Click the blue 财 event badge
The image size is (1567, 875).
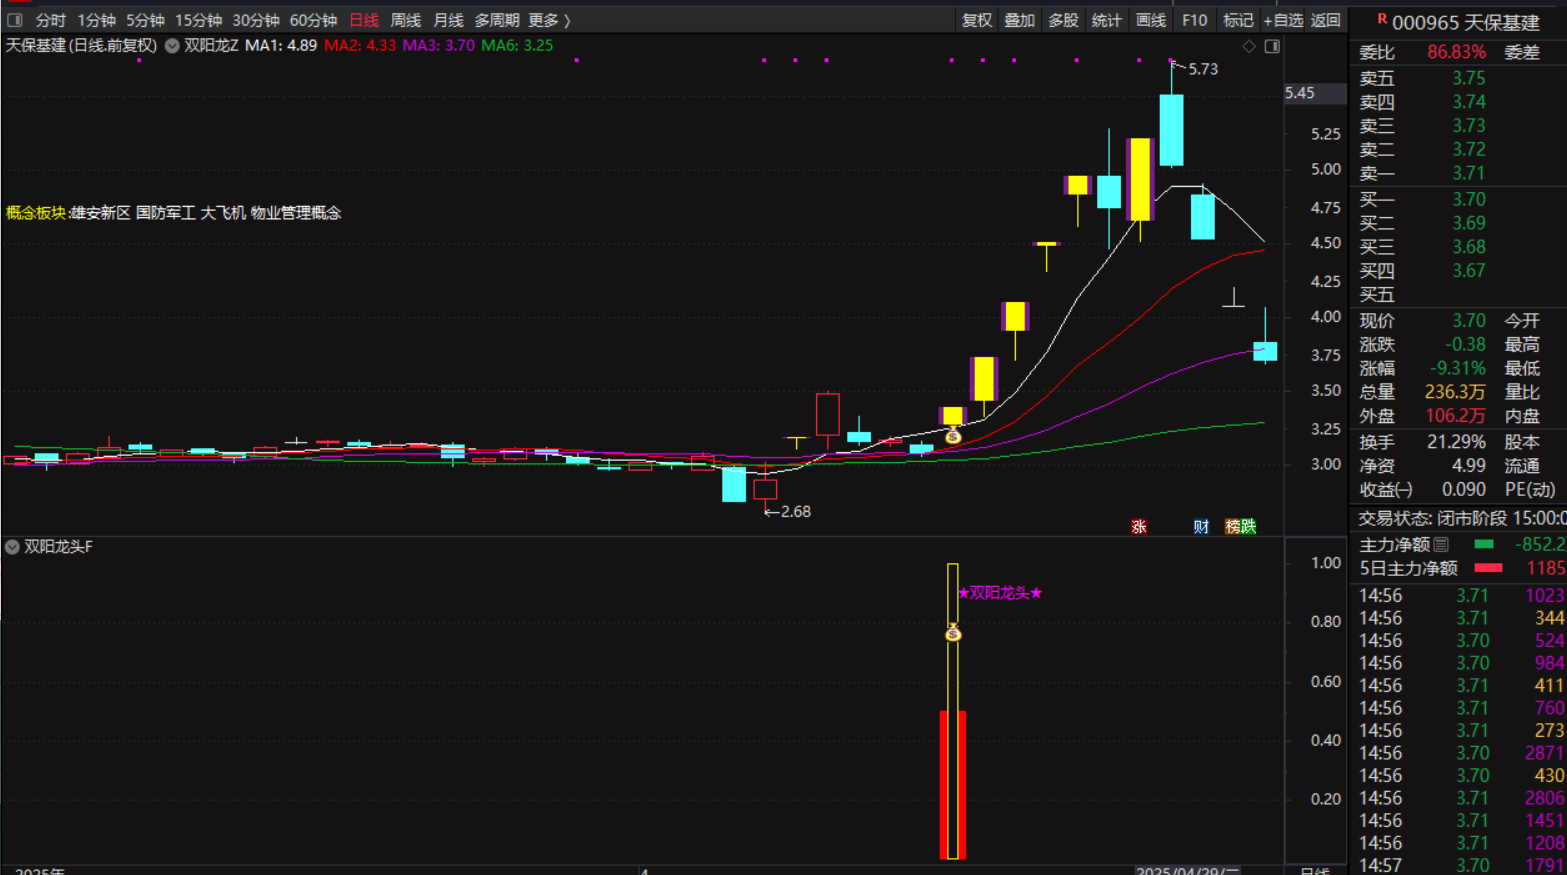tap(1201, 527)
